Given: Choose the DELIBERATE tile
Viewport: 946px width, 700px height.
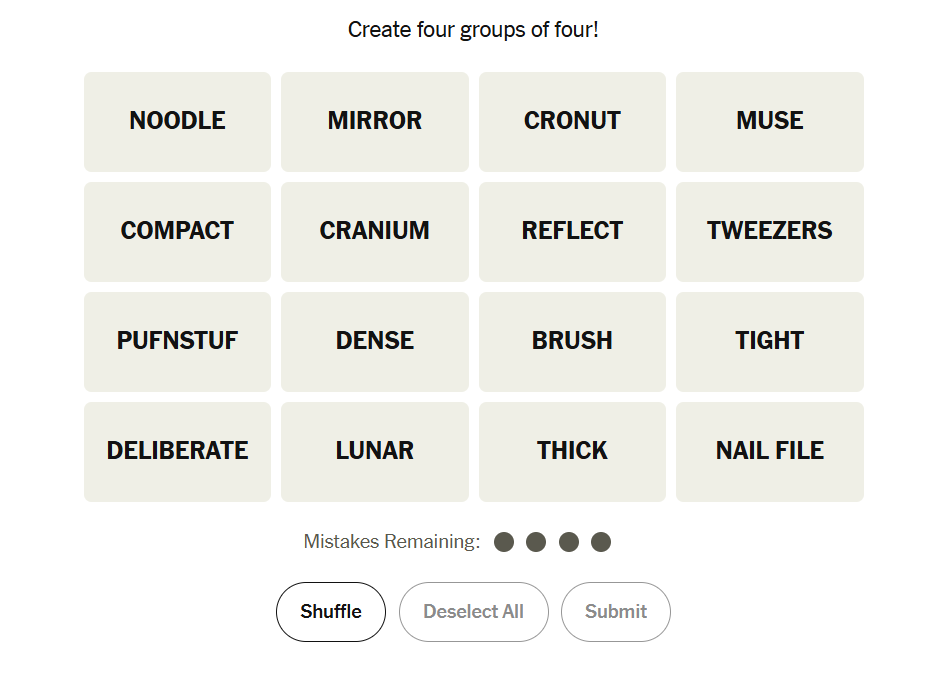Looking at the screenshot, I should click(x=177, y=451).
